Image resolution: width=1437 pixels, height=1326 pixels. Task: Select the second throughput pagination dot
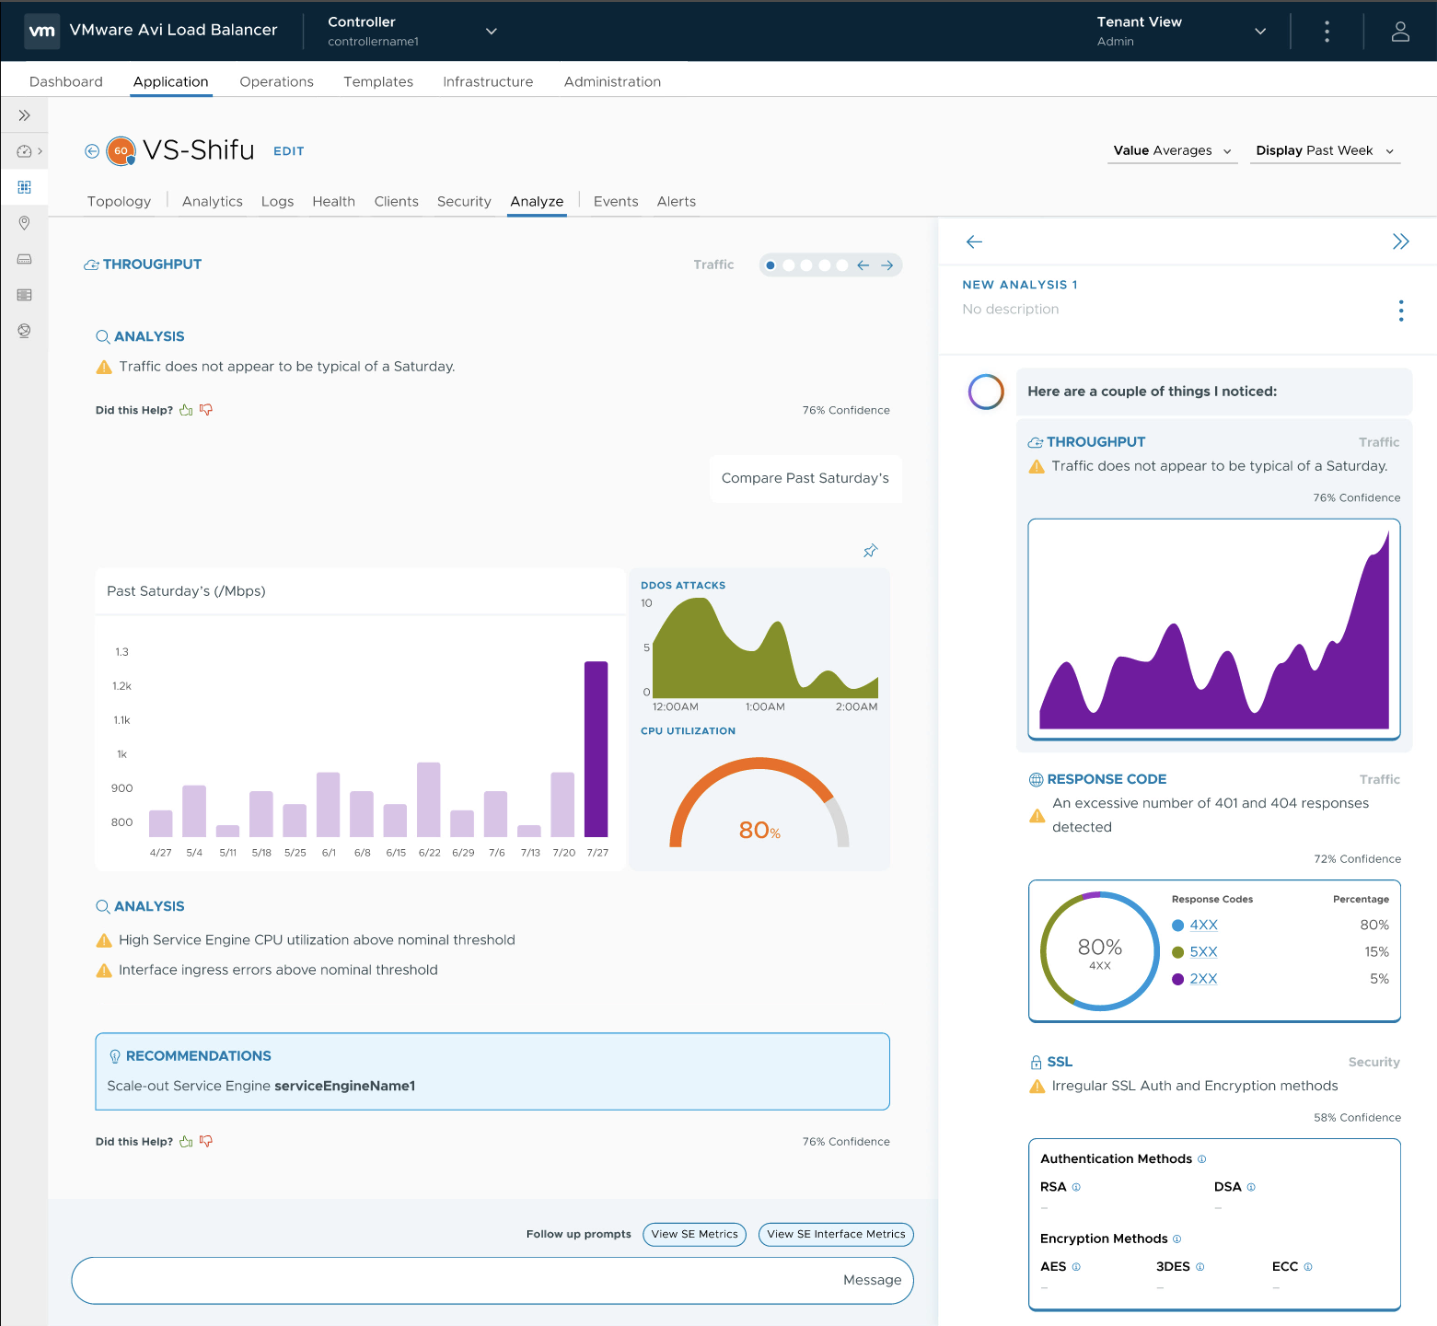pyautogui.click(x=789, y=265)
